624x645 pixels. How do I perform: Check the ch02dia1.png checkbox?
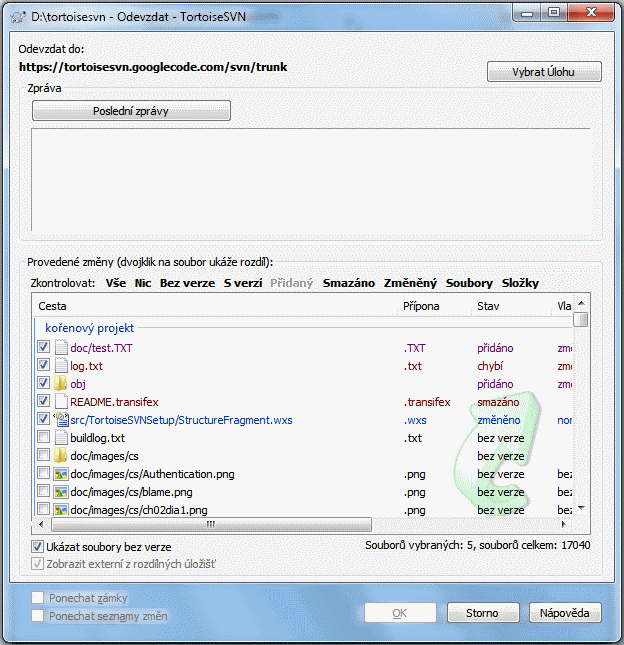43,509
